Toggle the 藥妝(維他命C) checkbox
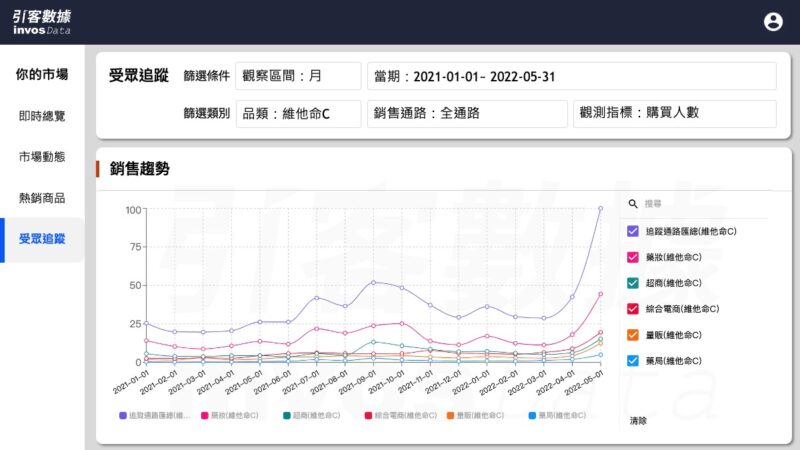The width and height of the screenshot is (800, 450). tap(633, 257)
